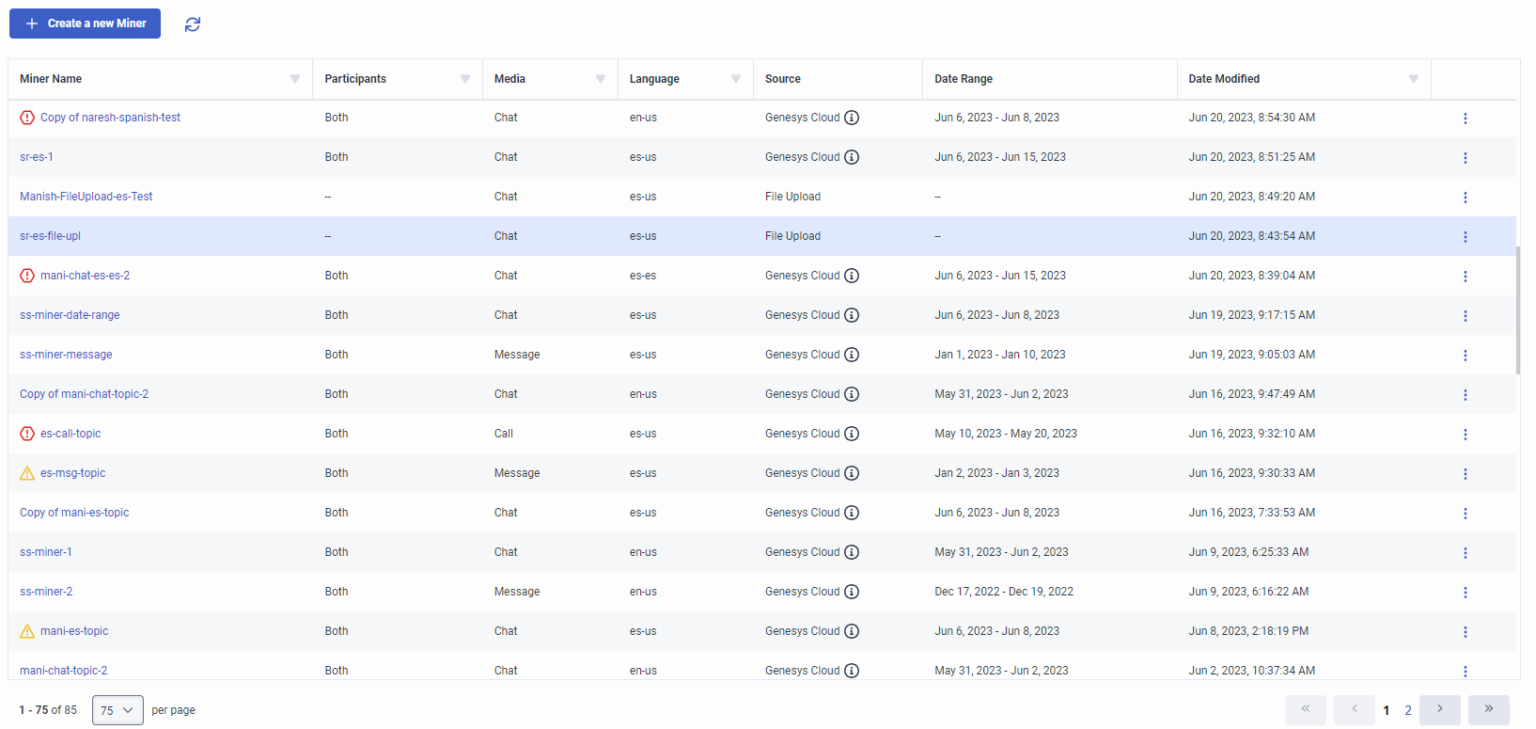Click error icon next to mani-chat-es-es-2

27,275
